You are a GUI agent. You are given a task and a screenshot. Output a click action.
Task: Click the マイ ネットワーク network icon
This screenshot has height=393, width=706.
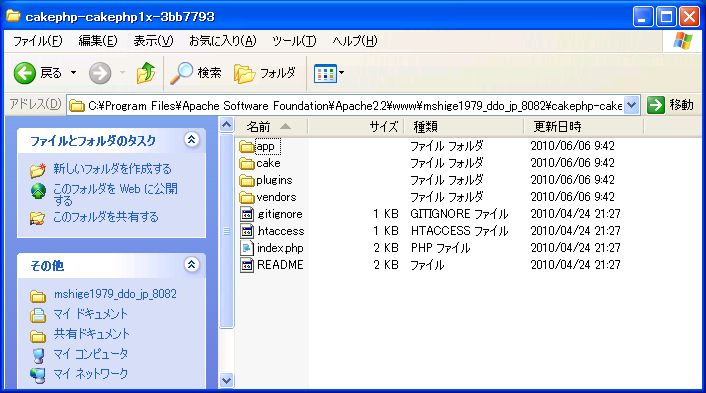[x=38, y=375]
